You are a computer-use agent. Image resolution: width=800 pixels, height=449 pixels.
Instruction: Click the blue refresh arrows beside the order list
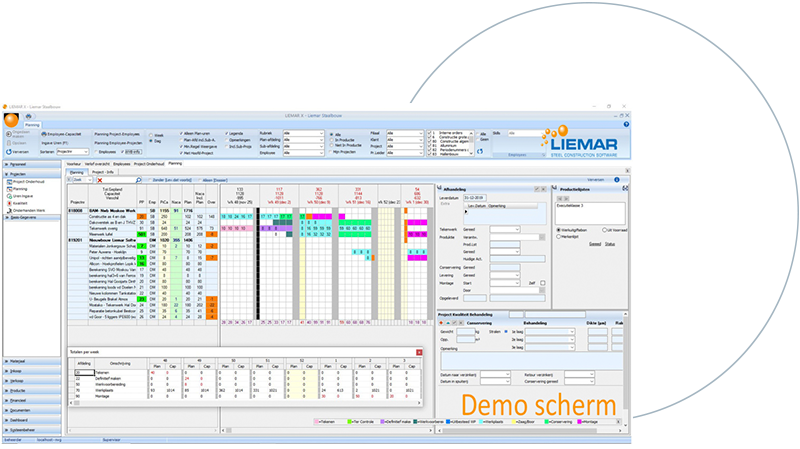pos(480,151)
